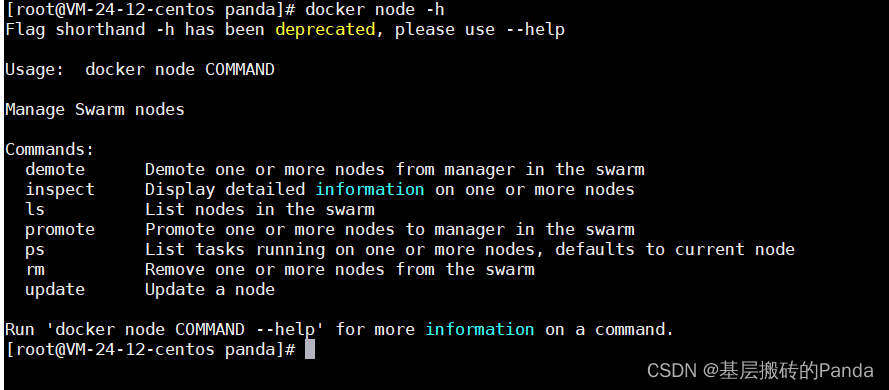Click the typed 'docker node -h' command
Screen dimensions: 889x390
tap(375, 10)
